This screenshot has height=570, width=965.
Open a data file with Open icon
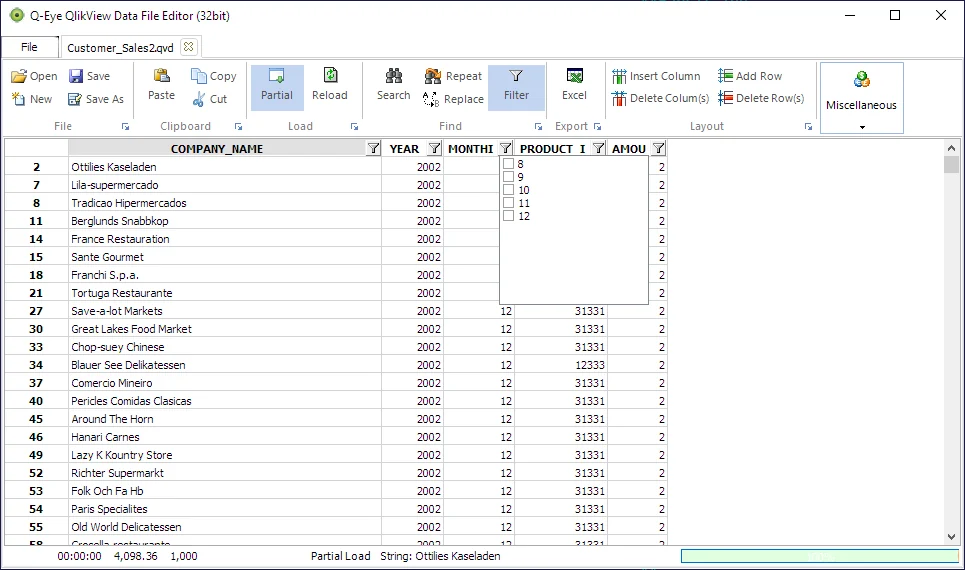point(34,76)
